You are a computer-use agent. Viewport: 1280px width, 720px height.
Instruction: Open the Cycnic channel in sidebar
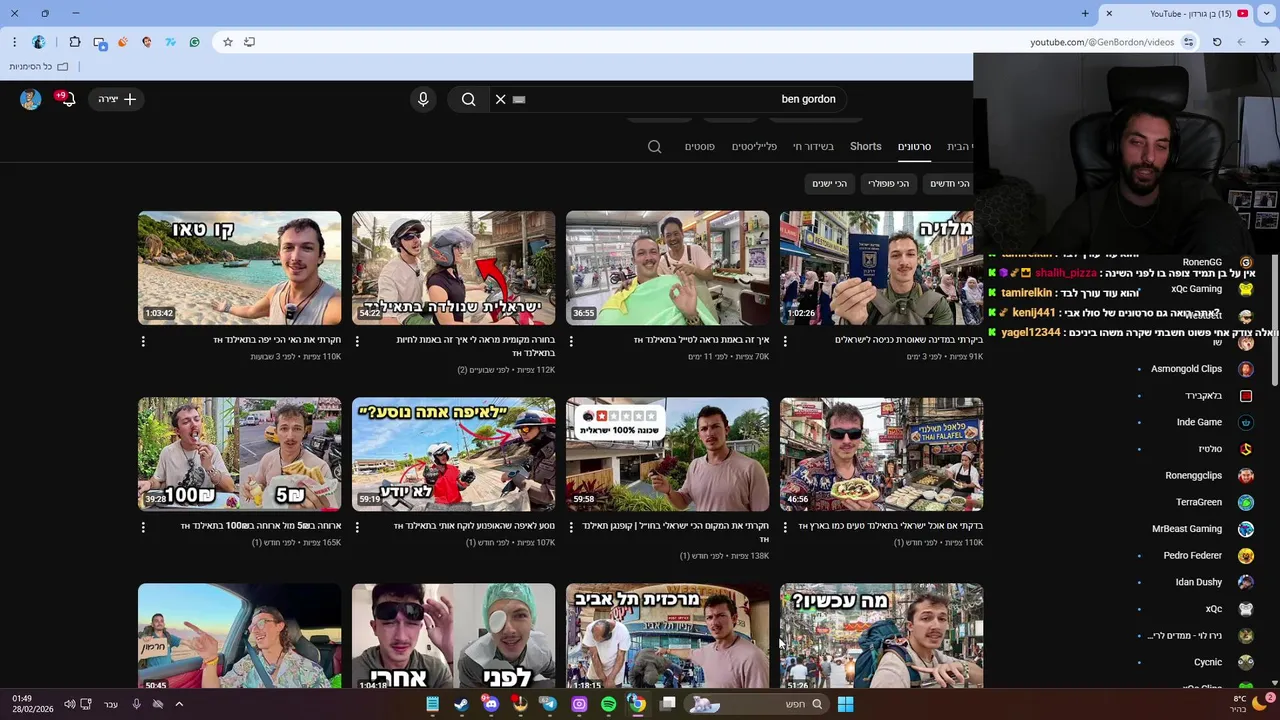coord(1208,662)
